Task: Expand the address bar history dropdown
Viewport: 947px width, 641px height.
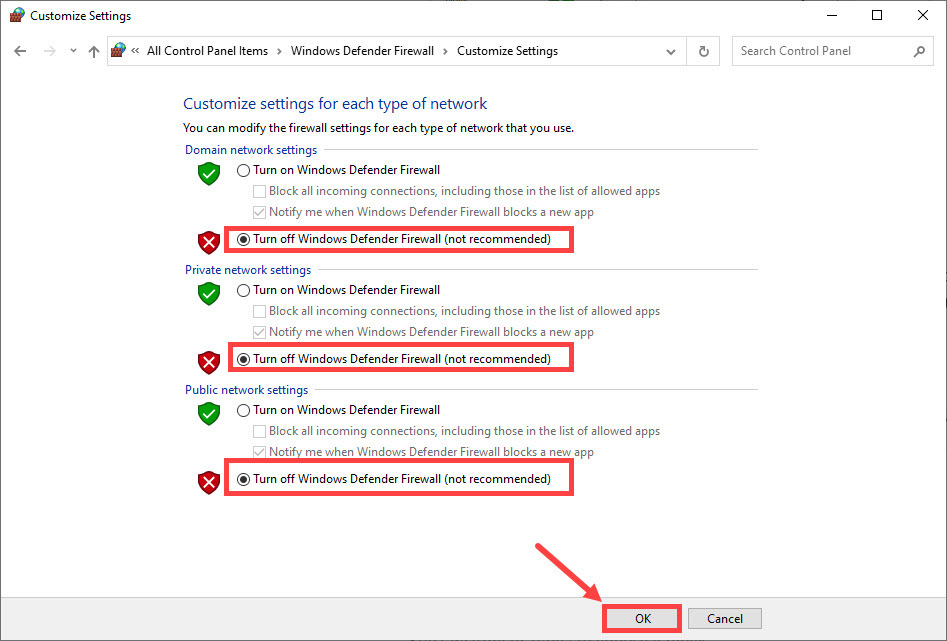Action: (670, 52)
